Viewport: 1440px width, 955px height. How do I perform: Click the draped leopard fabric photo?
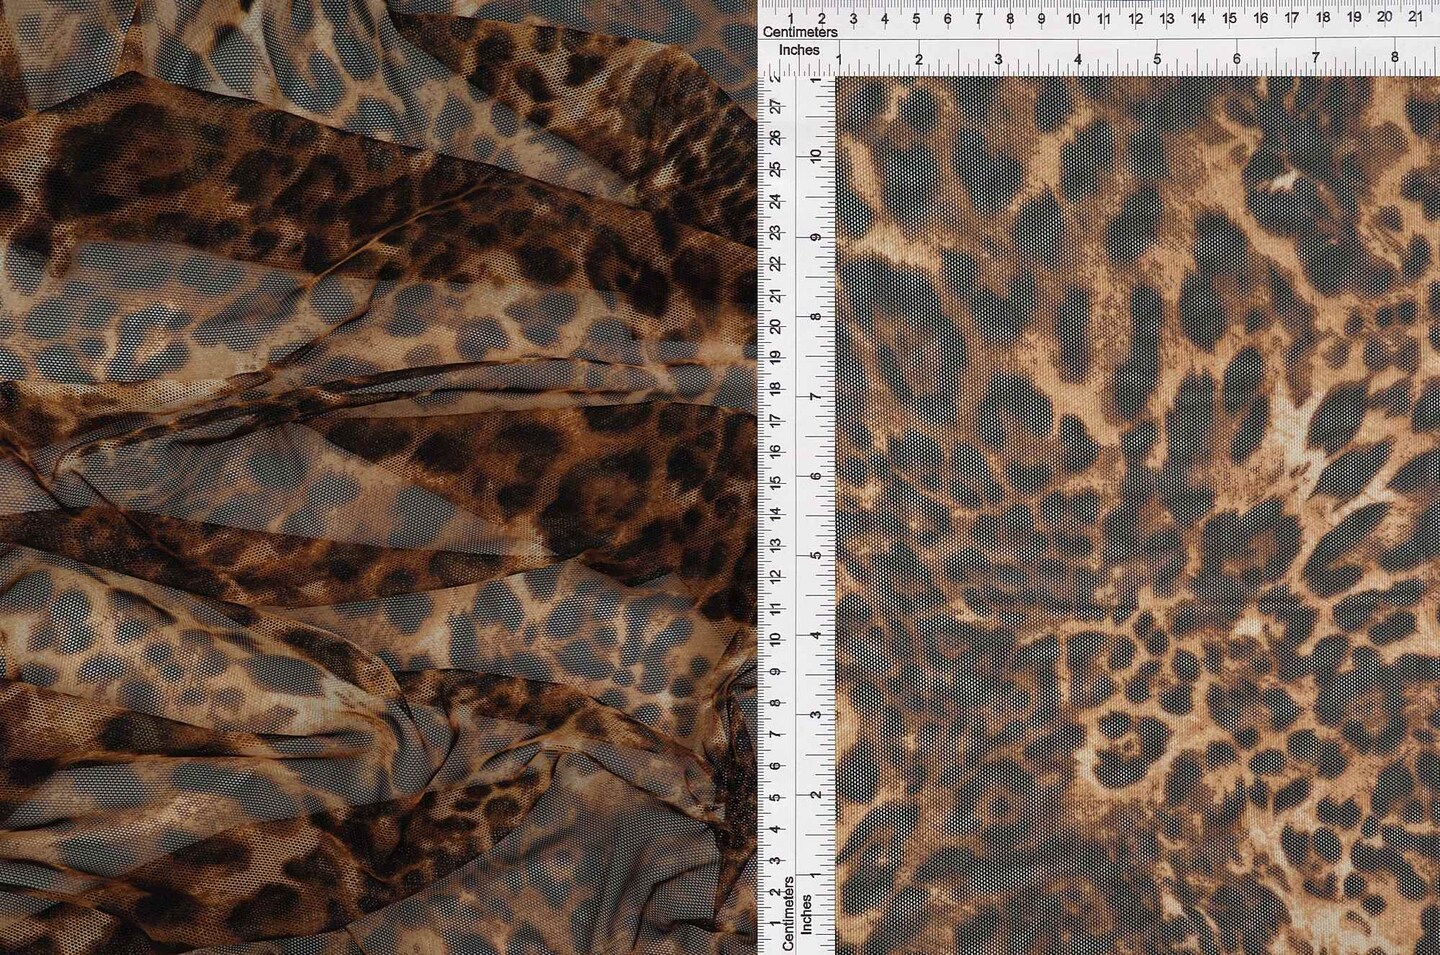click(x=378, y=477)
